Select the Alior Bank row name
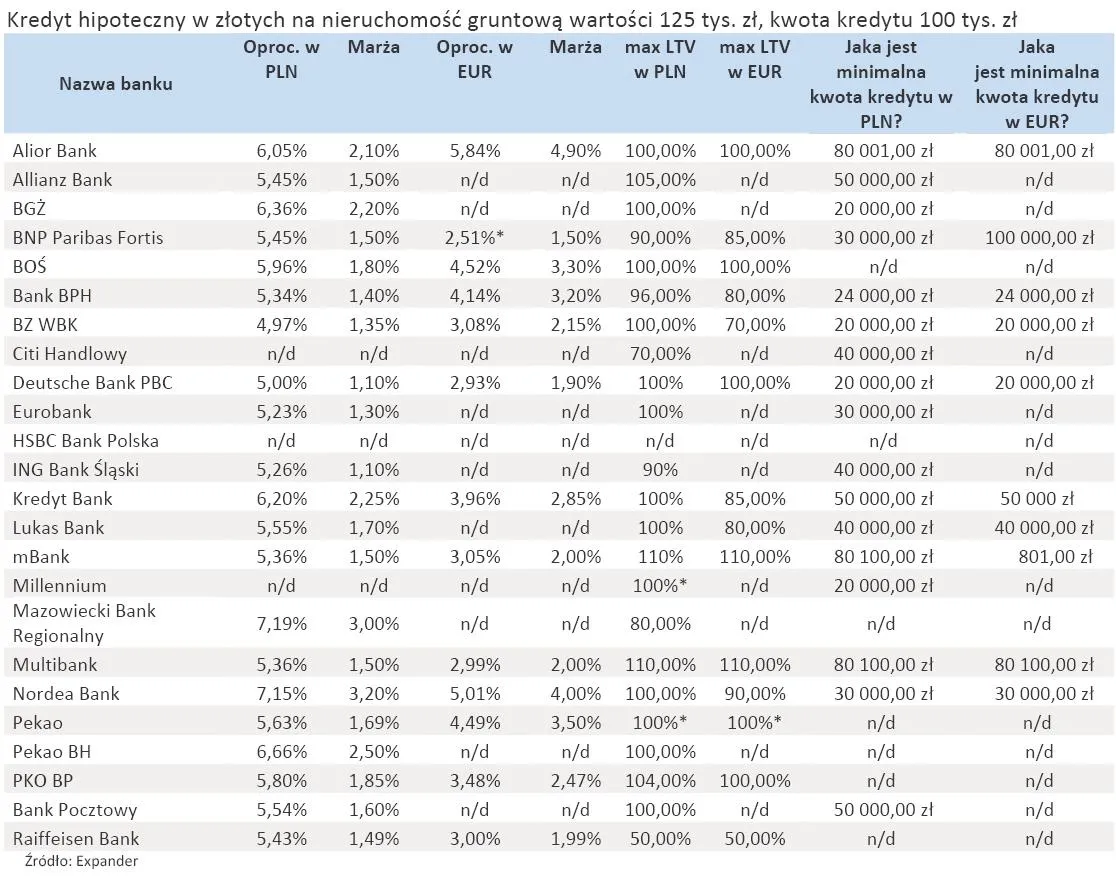The height and width of the screenshot is (876, 1116). tap(55, 151)
